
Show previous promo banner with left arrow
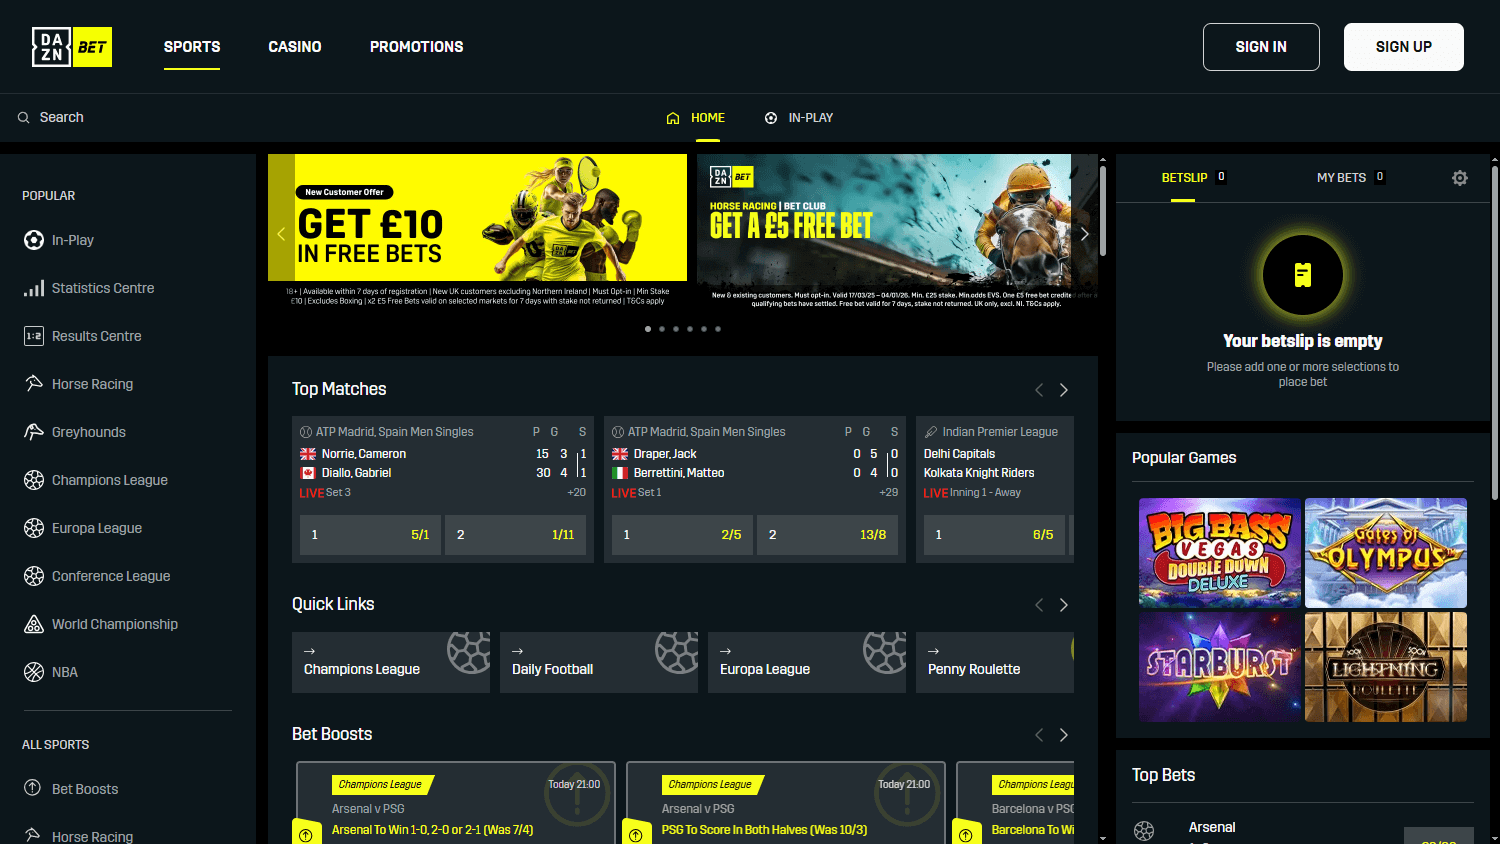pos(281,234)
